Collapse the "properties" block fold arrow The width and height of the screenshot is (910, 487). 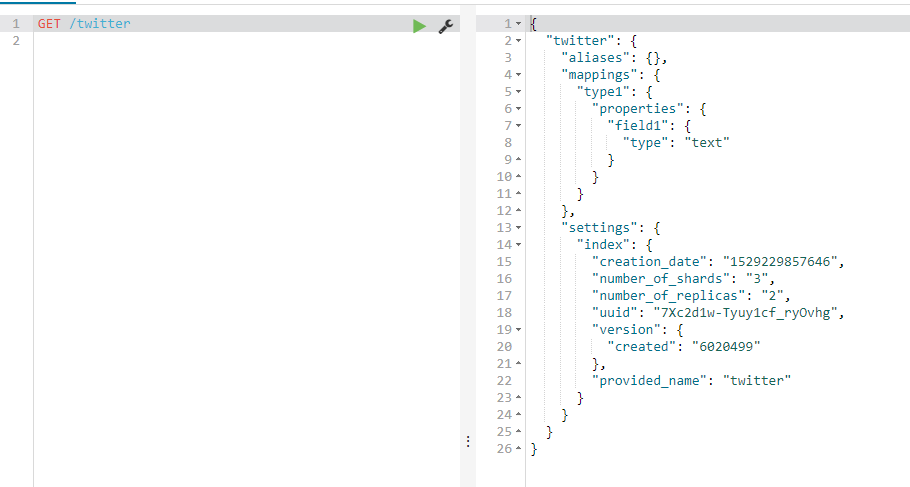click(x=519, y=109)
